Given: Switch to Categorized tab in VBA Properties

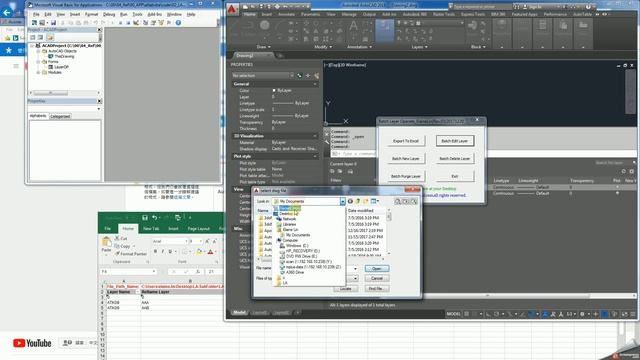Looking at the screenshot, I should [x=60, y=116].
